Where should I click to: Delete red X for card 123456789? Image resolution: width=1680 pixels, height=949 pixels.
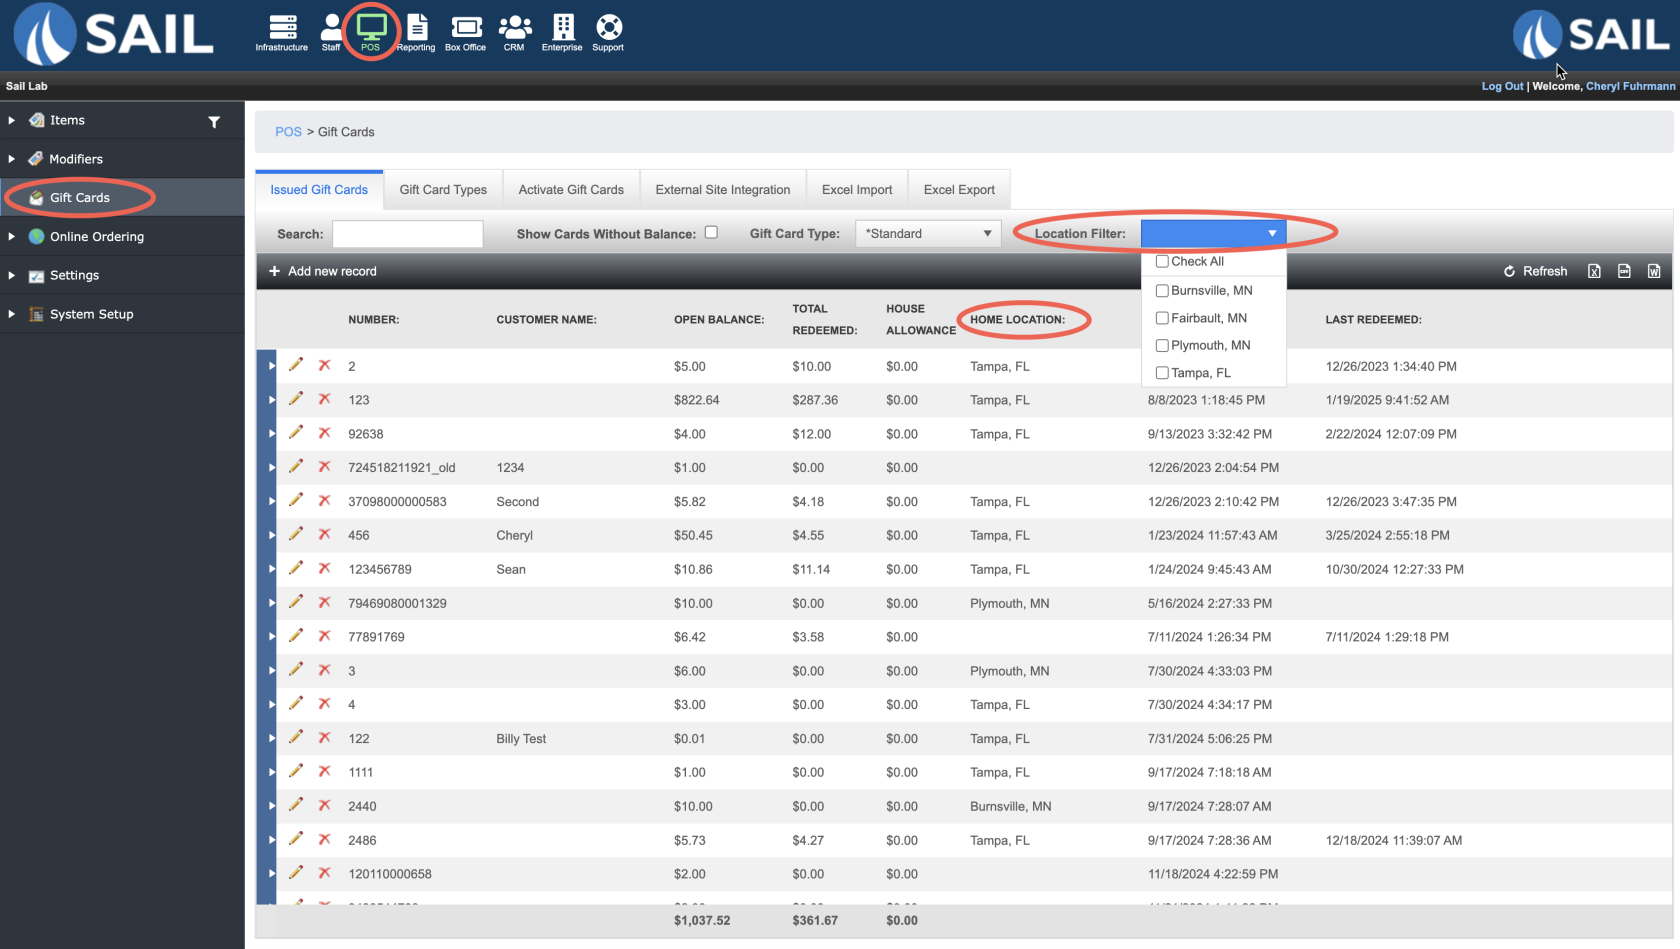(x=324, y=568)
